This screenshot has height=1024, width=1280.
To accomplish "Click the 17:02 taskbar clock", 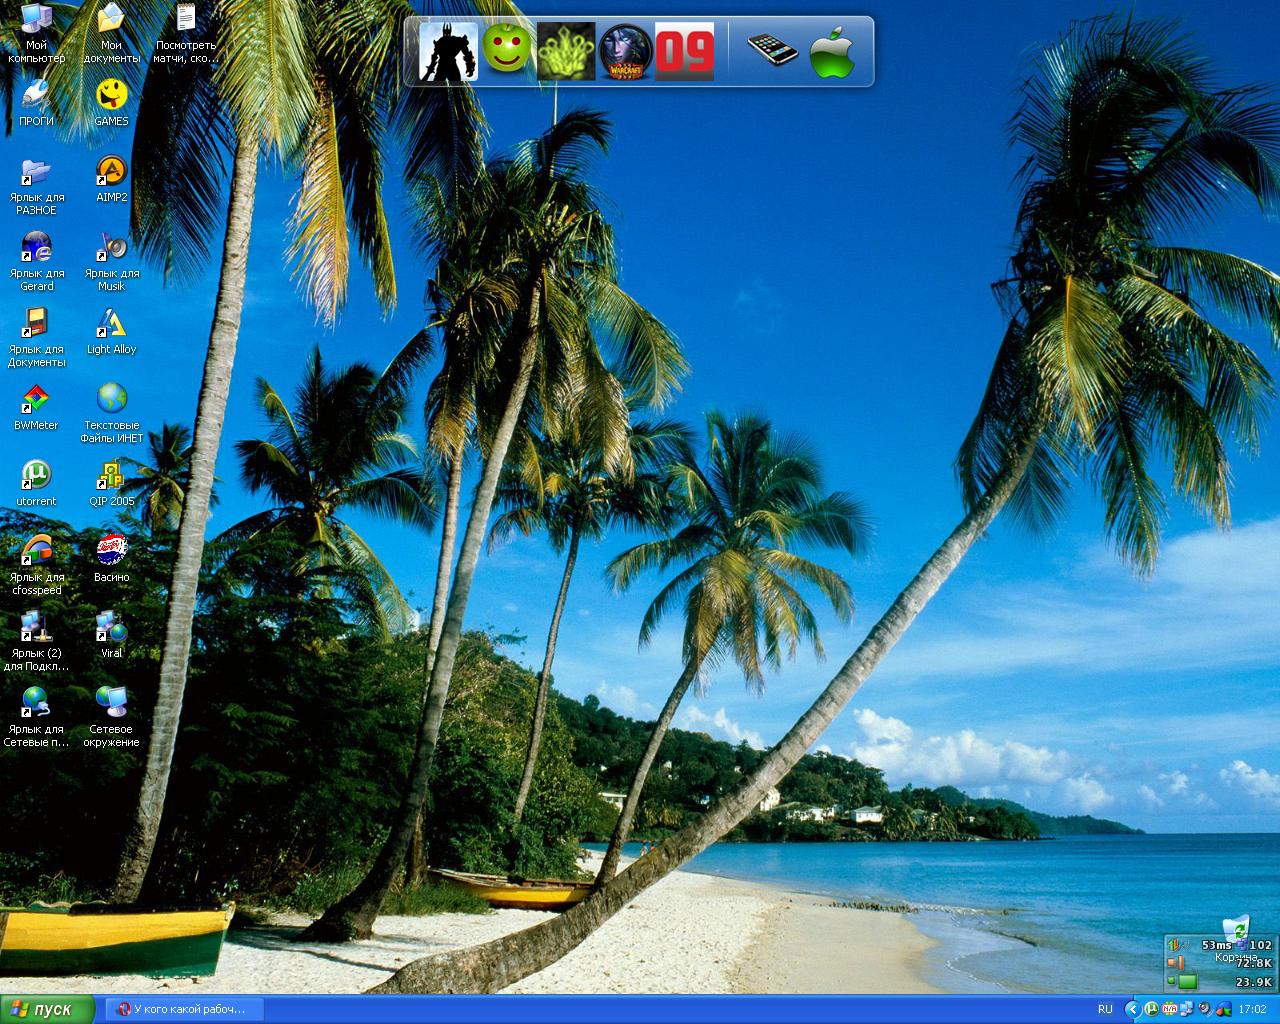I will [x=1252, y=1009].
